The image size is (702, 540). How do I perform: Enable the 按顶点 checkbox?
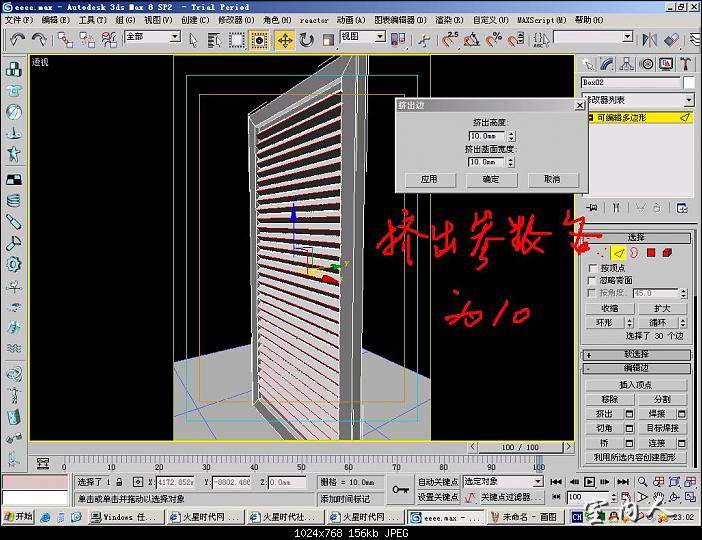click(x=592, y=268)
